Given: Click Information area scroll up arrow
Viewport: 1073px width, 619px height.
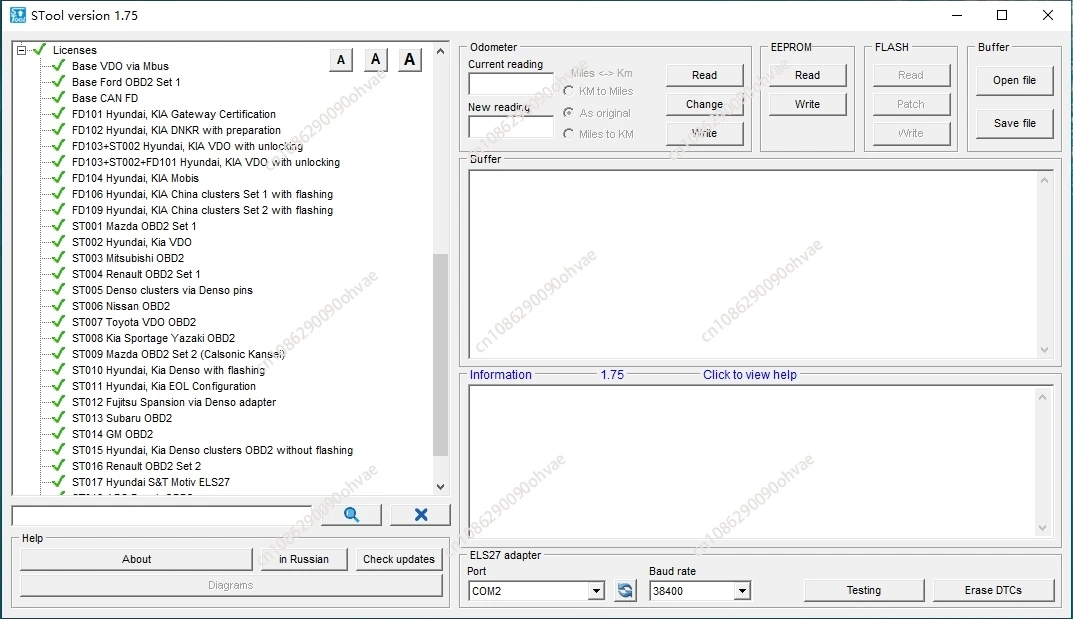Looking at the screenshot, I should [1043, 397].
